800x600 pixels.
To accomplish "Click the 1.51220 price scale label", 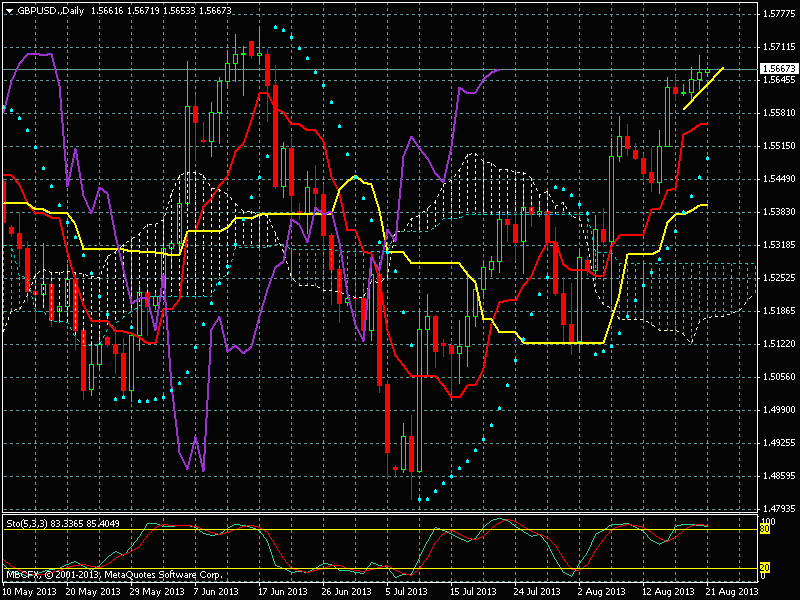I will tap(778, 344).
